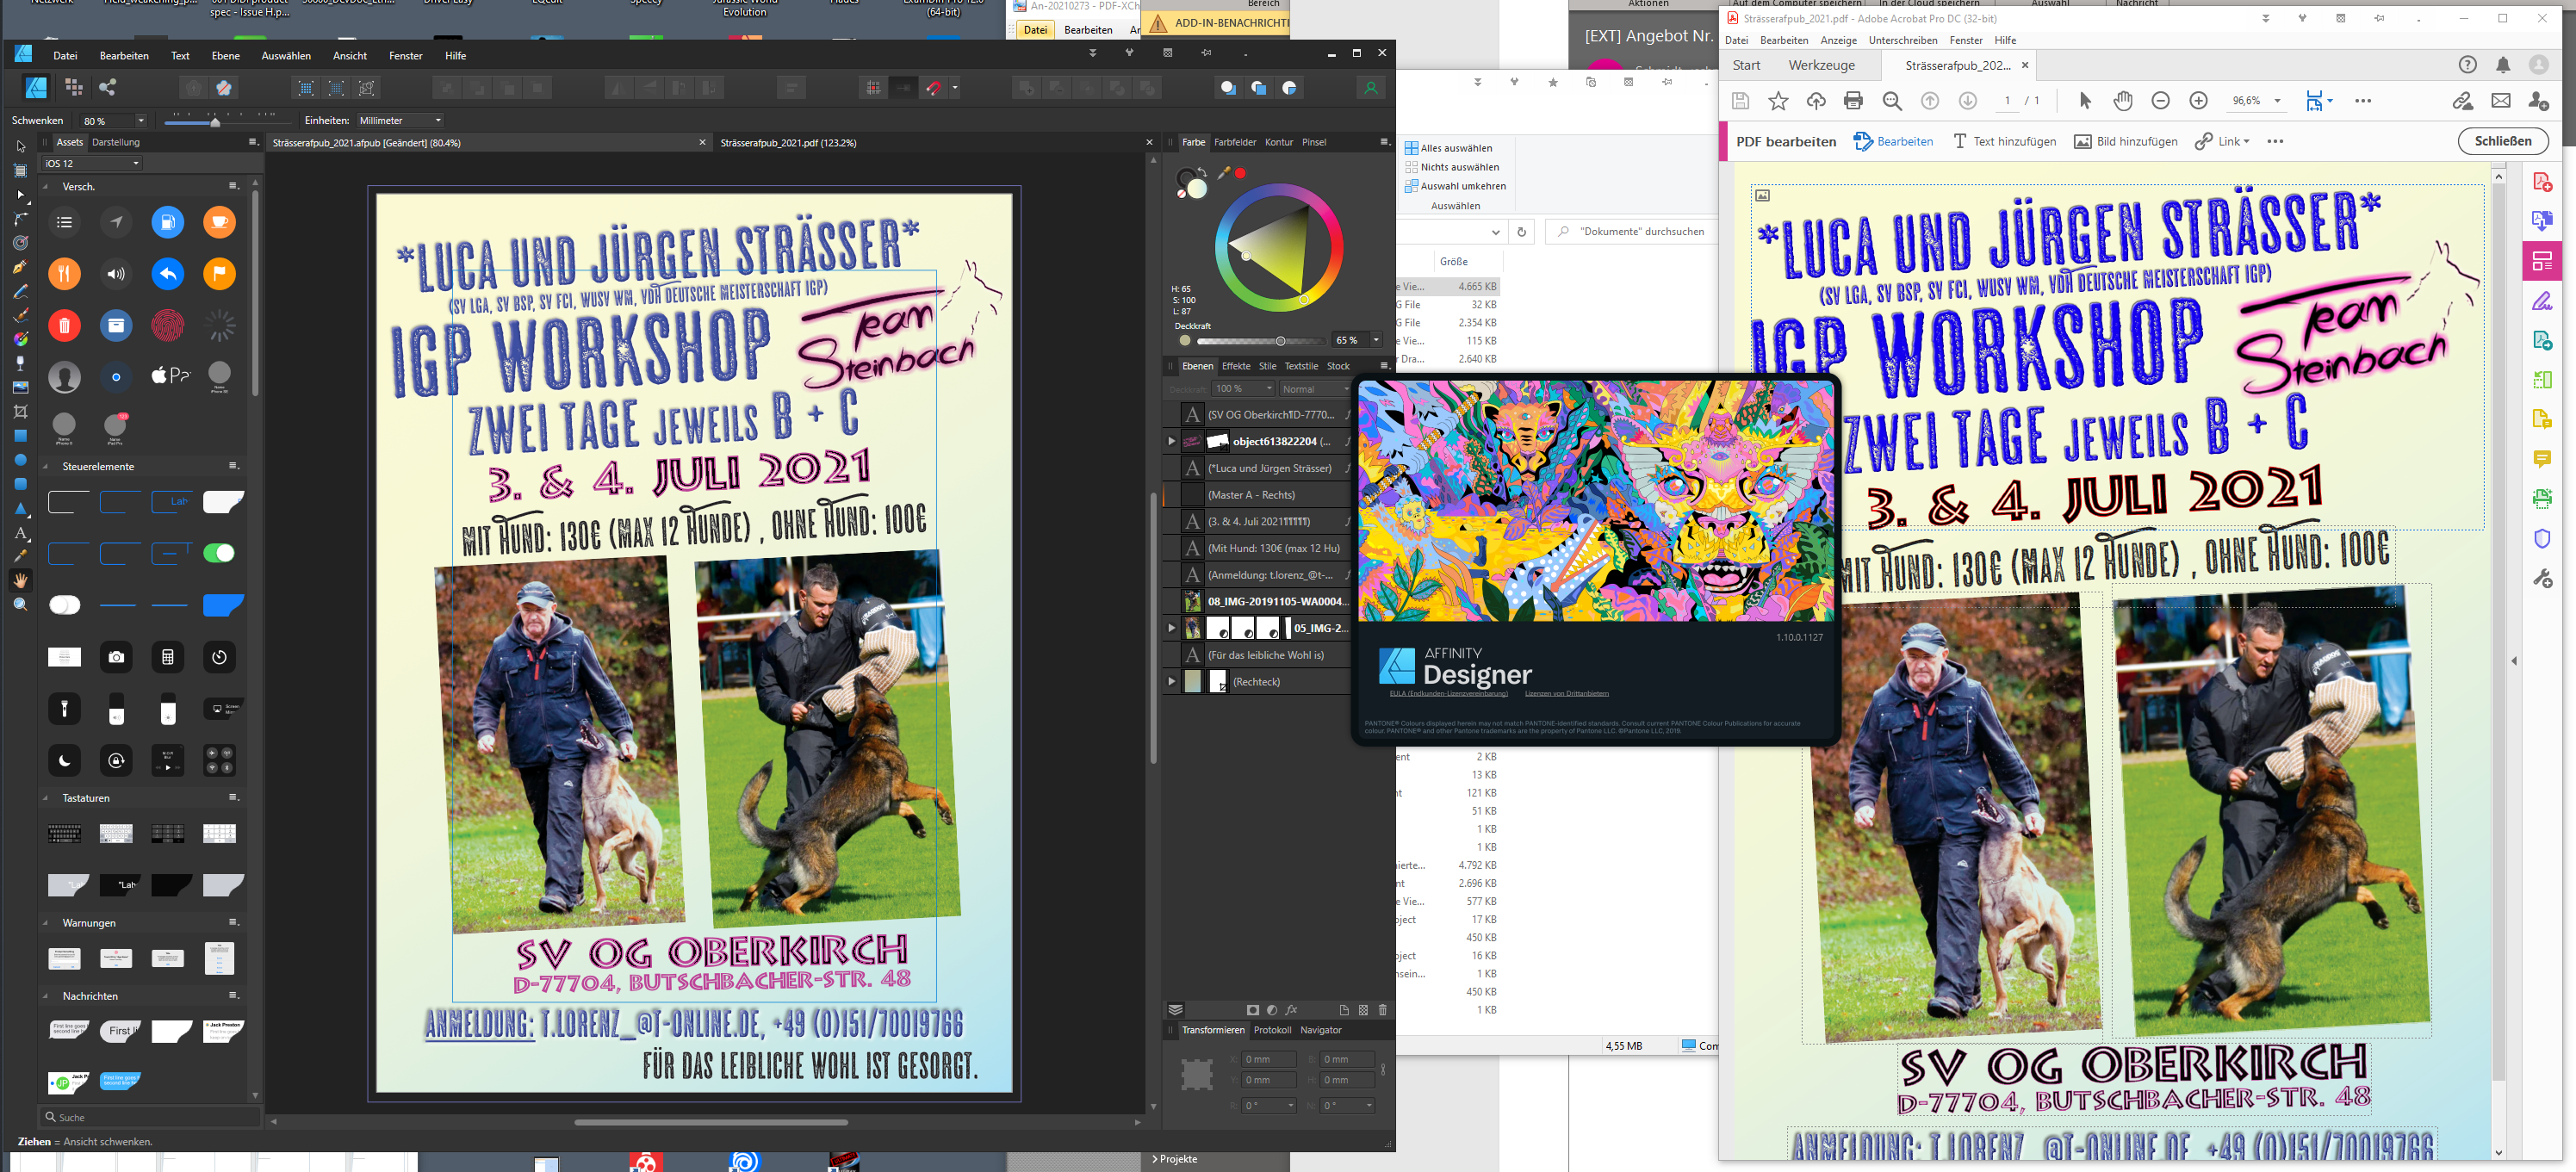Select the Pen tool in Affinity

(21, 267)
